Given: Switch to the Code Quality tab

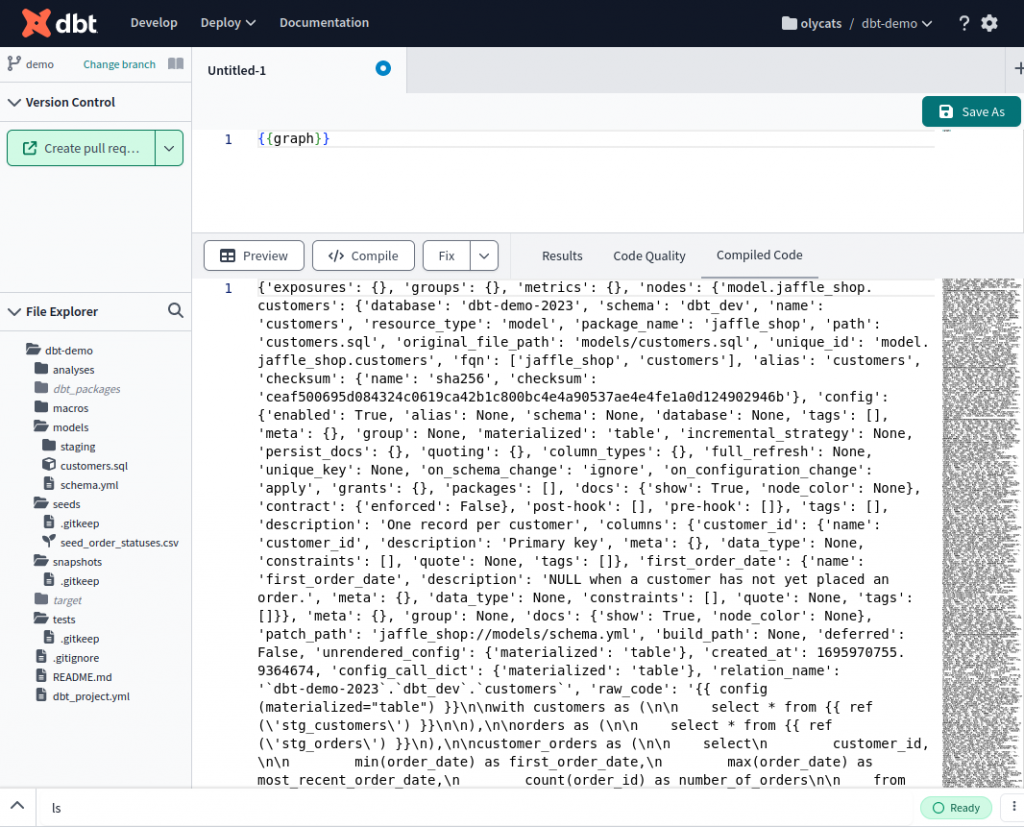Looking at the screenshot, I should click(x=649, y=256).
